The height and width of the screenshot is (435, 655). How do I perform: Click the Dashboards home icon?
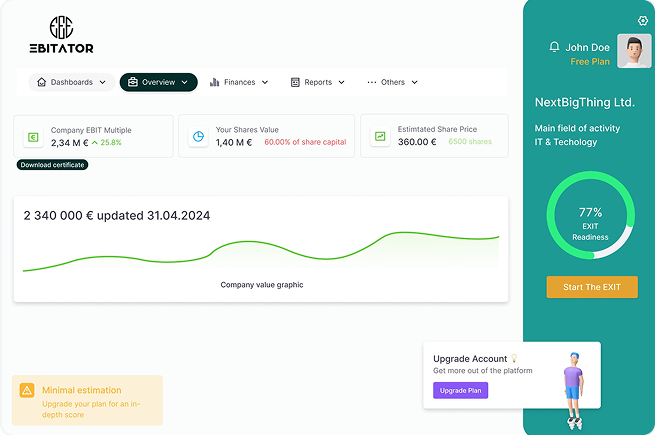(x=41, y=82)
